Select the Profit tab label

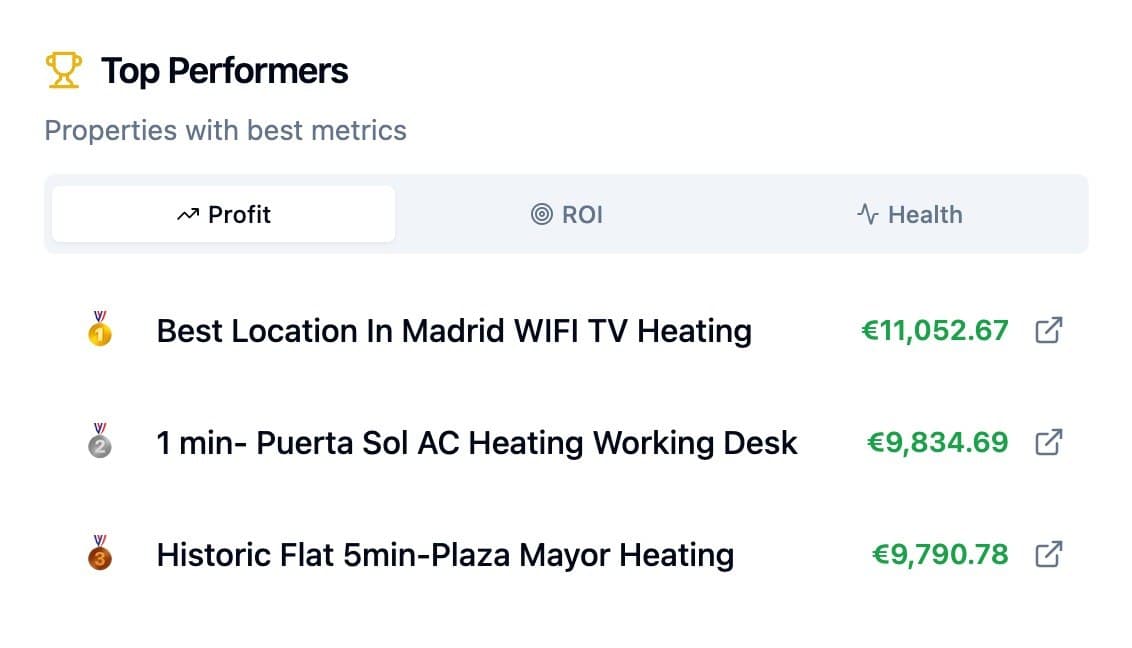pyautogui.click(x=239, y=215)
